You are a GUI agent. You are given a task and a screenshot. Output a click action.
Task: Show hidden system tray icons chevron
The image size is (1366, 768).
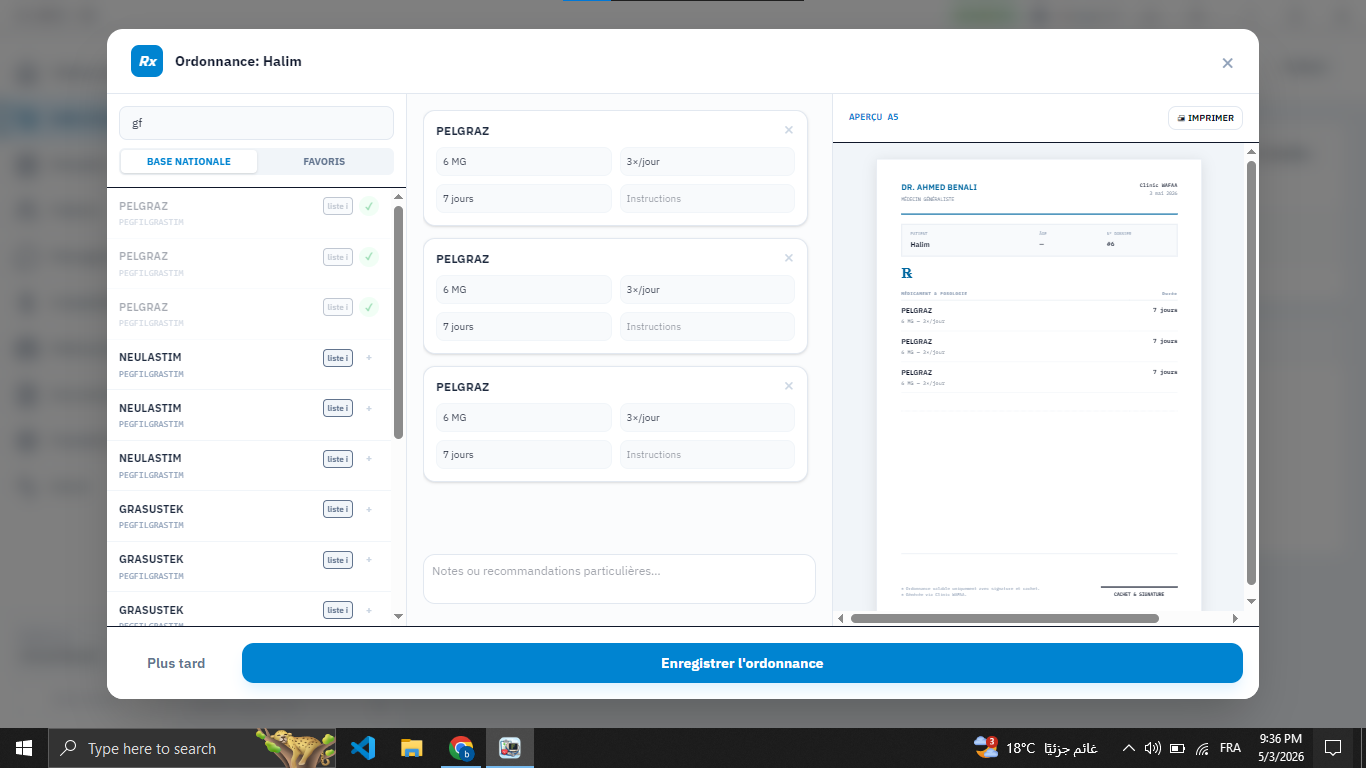tap(1129, 748)
